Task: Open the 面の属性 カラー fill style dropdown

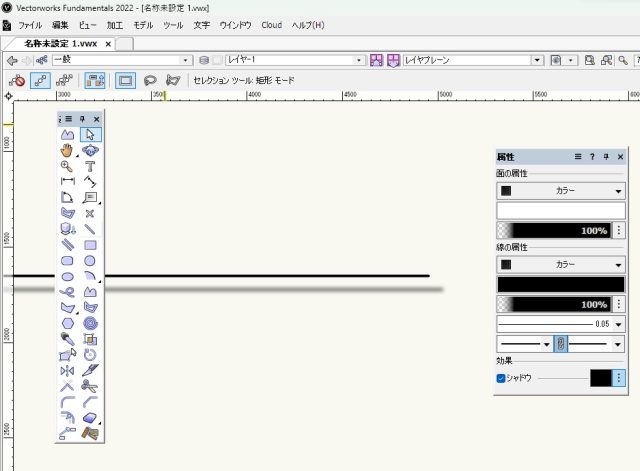Action: point(560,190)
